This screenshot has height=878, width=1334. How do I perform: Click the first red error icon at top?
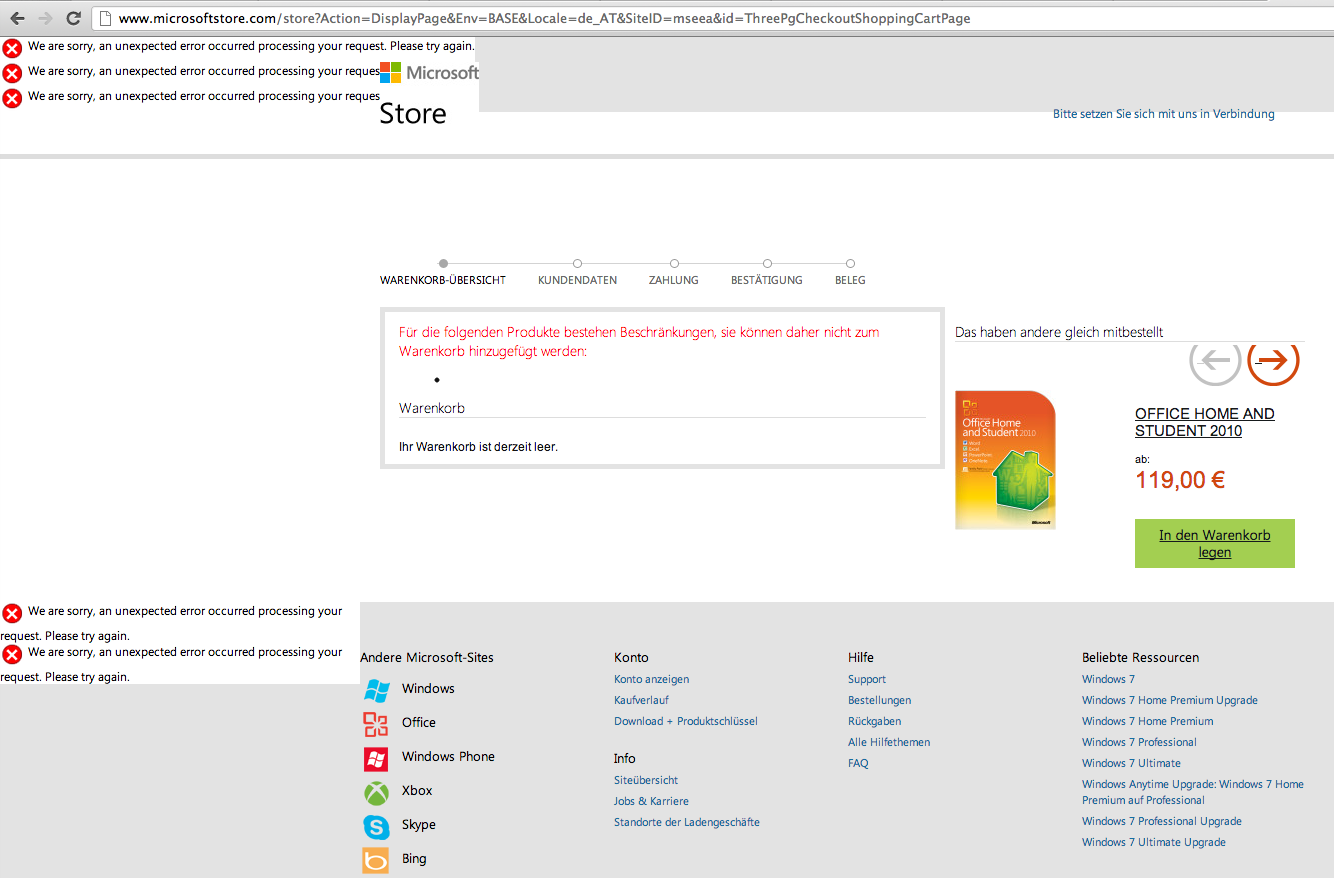coord(12,48)
